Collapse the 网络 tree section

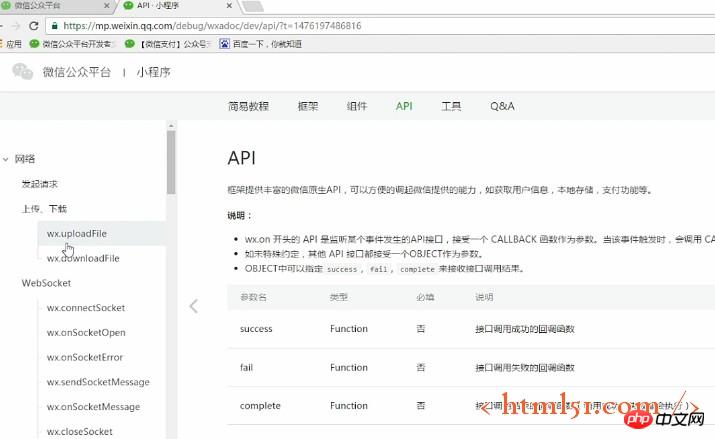[6, 159]
